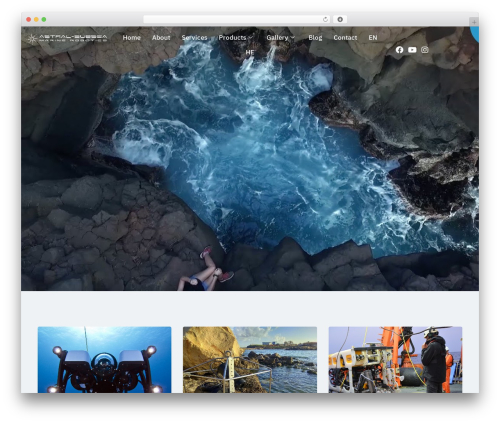Screen dimensions: 500x423
Task: Expand the Gallery menu chevron
Action: (293, 38)
